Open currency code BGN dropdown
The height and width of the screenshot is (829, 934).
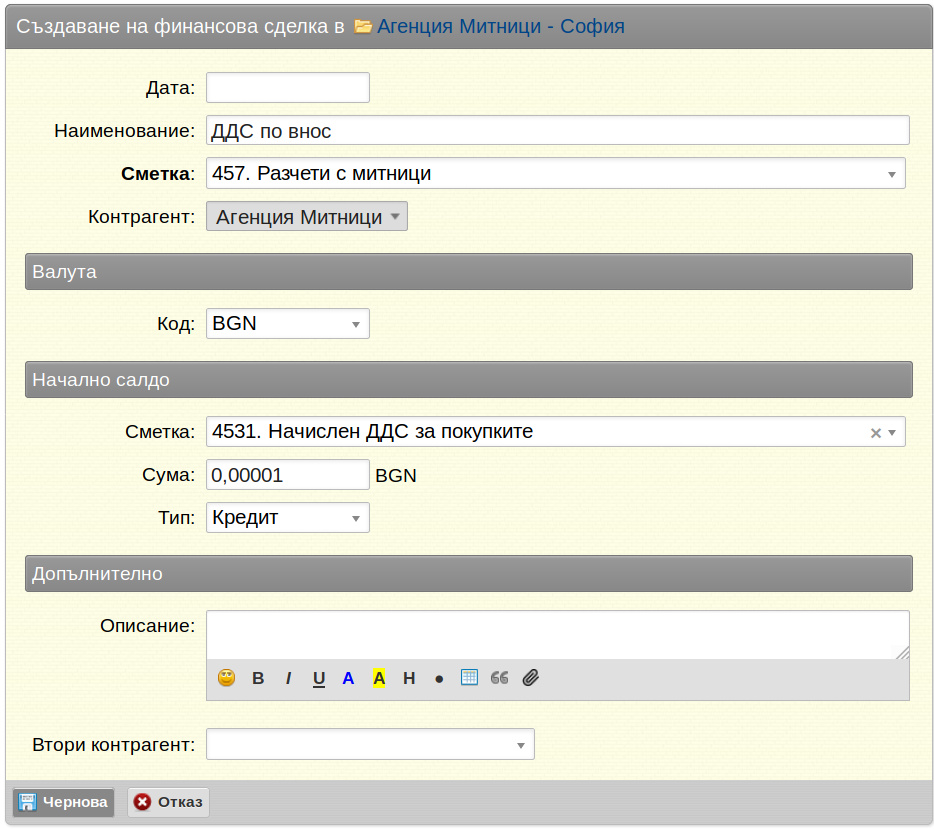pos(288,323)
